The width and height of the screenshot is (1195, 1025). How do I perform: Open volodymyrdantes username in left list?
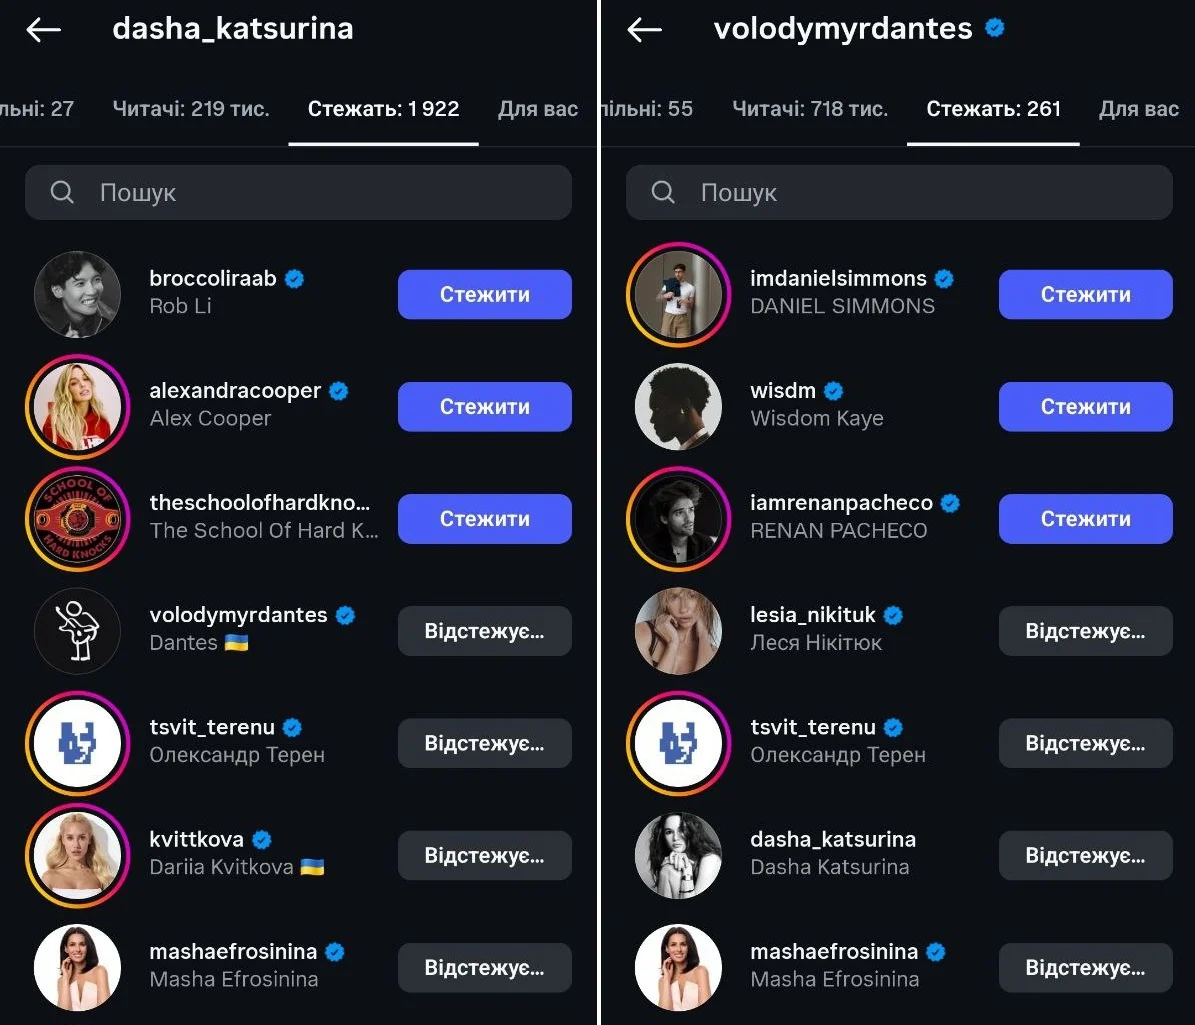(238, 615)
